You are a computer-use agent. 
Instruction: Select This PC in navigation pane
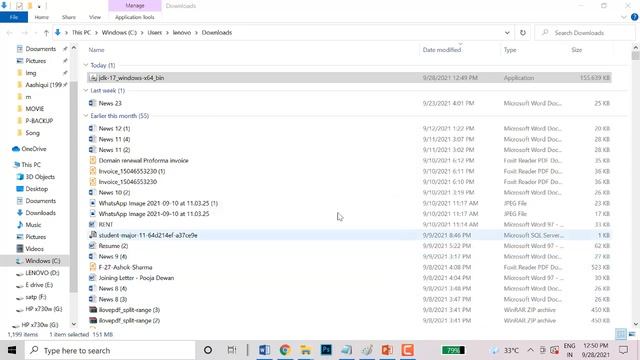click(x=31, y=165)
